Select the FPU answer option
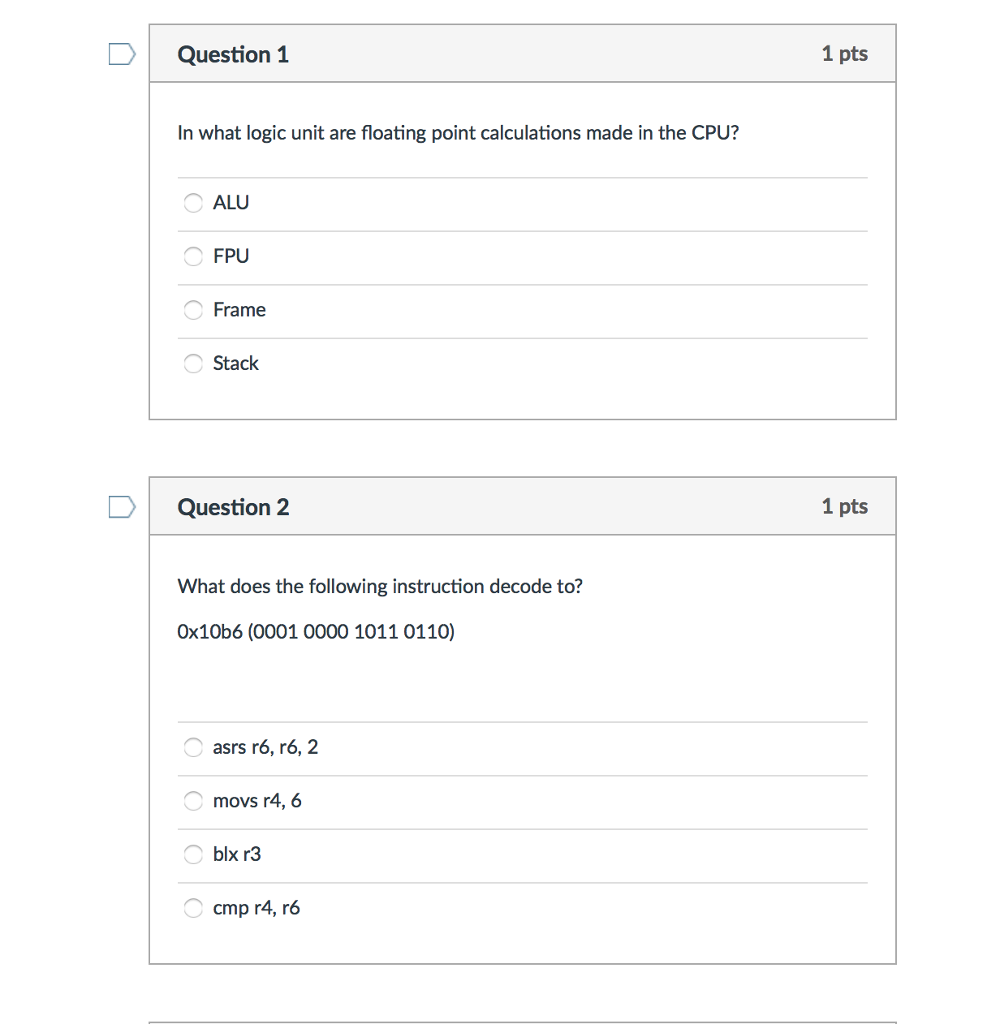 point(193,256)
